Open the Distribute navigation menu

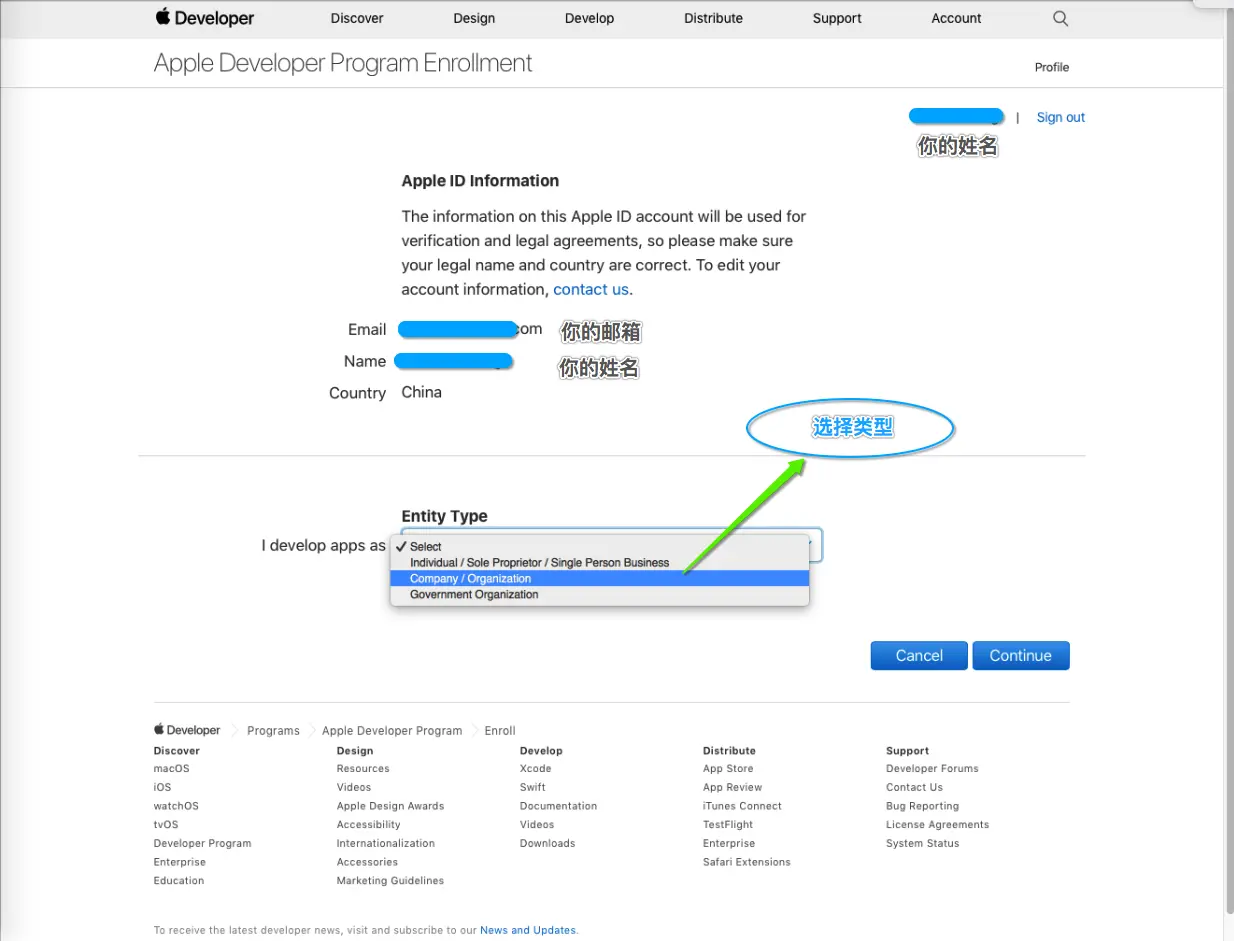714,18
